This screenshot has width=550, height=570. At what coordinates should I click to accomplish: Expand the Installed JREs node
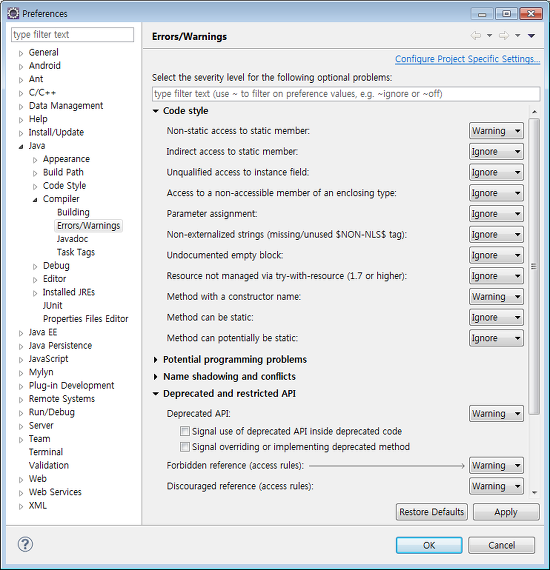35,293
